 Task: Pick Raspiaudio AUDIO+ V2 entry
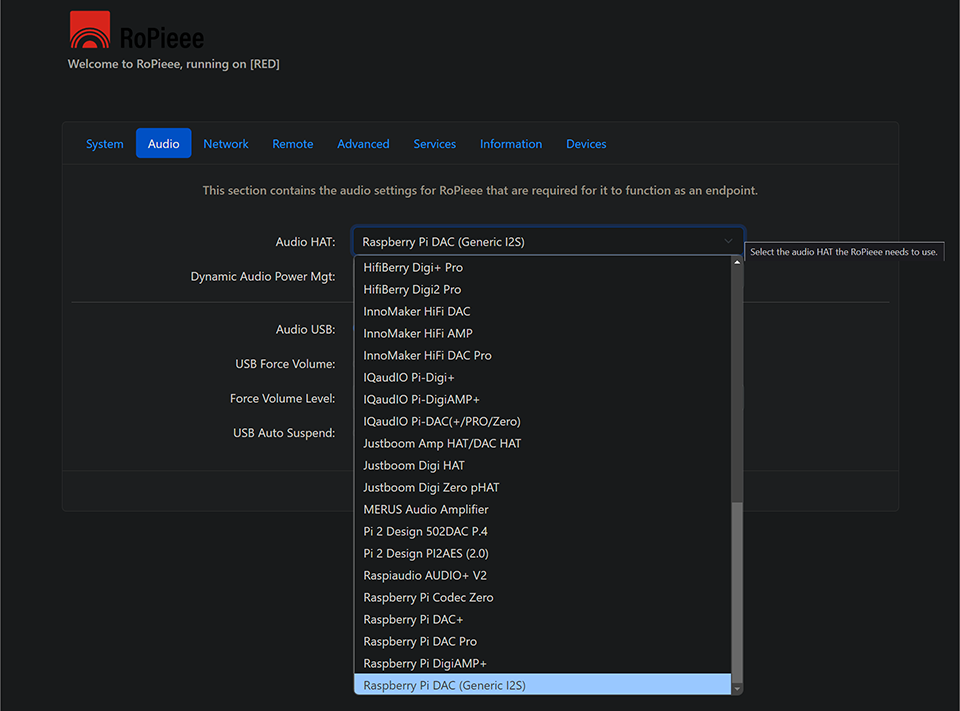[425, 576]
